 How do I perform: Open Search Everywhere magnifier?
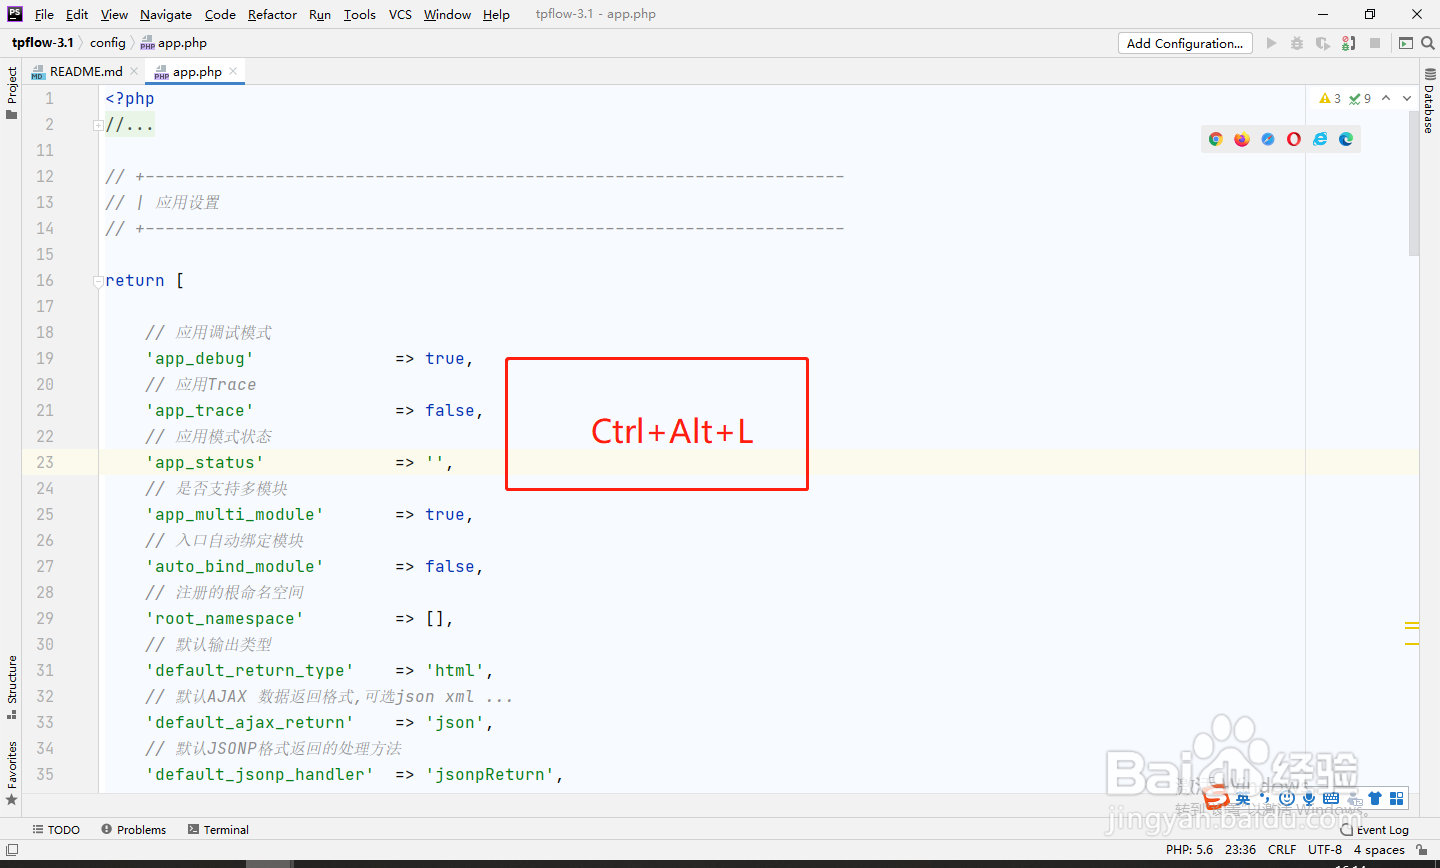point(1428,43)
